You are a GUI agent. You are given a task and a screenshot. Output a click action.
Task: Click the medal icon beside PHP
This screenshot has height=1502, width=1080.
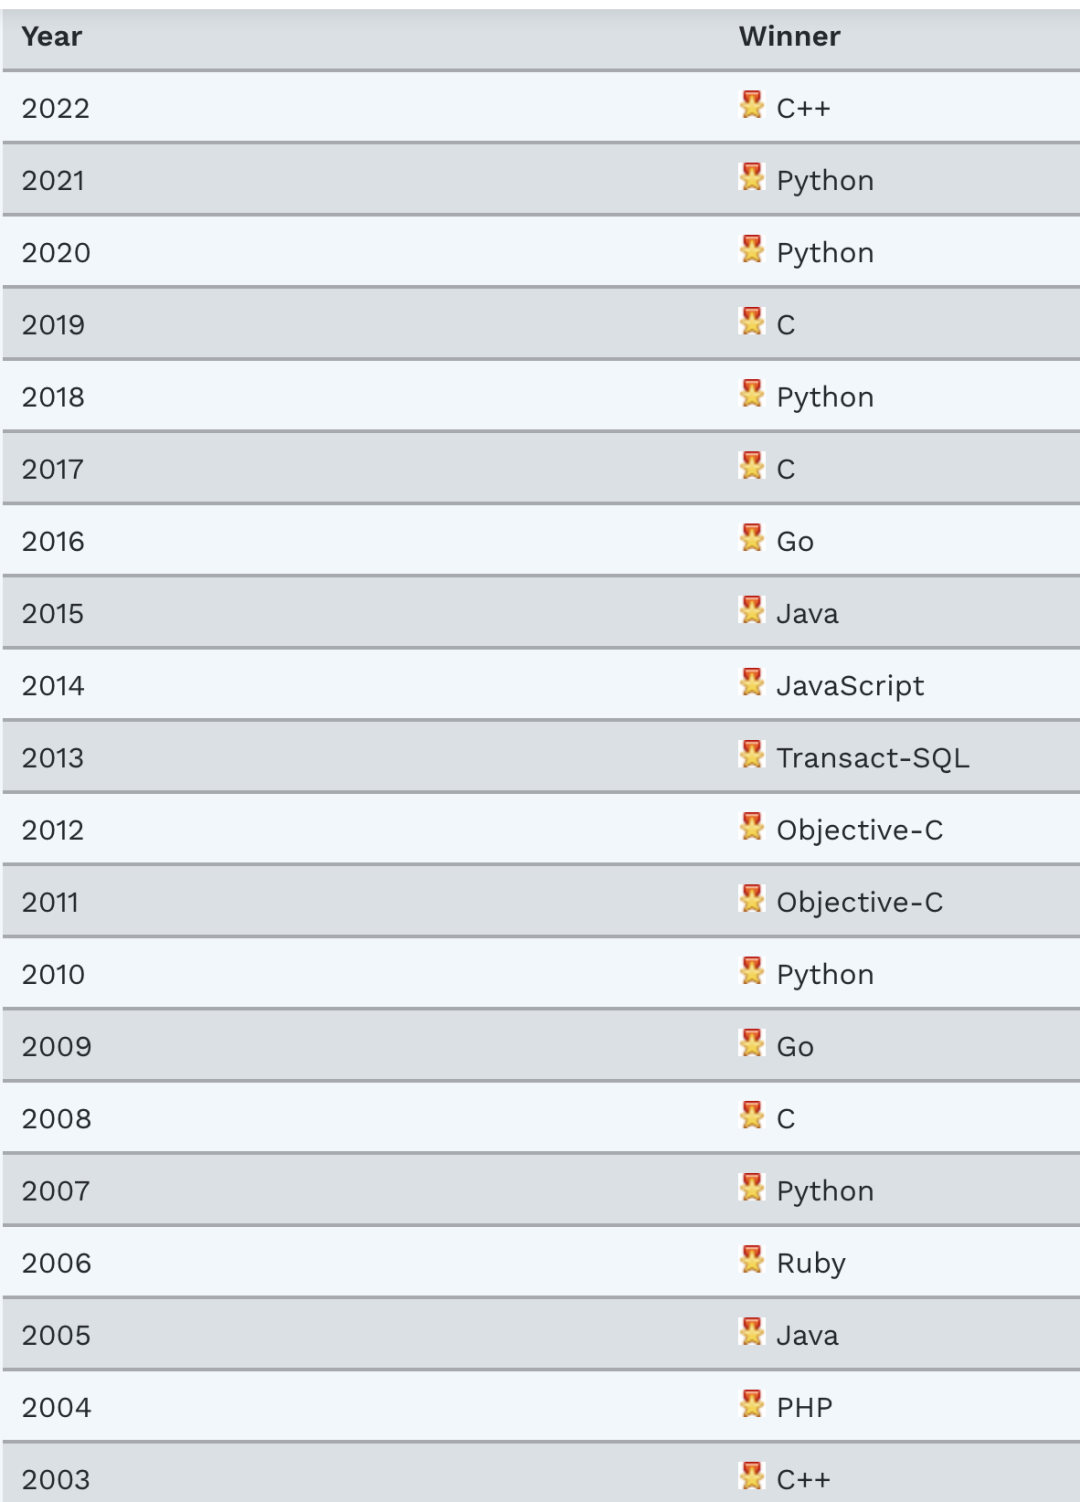(x=752, y=1404)
